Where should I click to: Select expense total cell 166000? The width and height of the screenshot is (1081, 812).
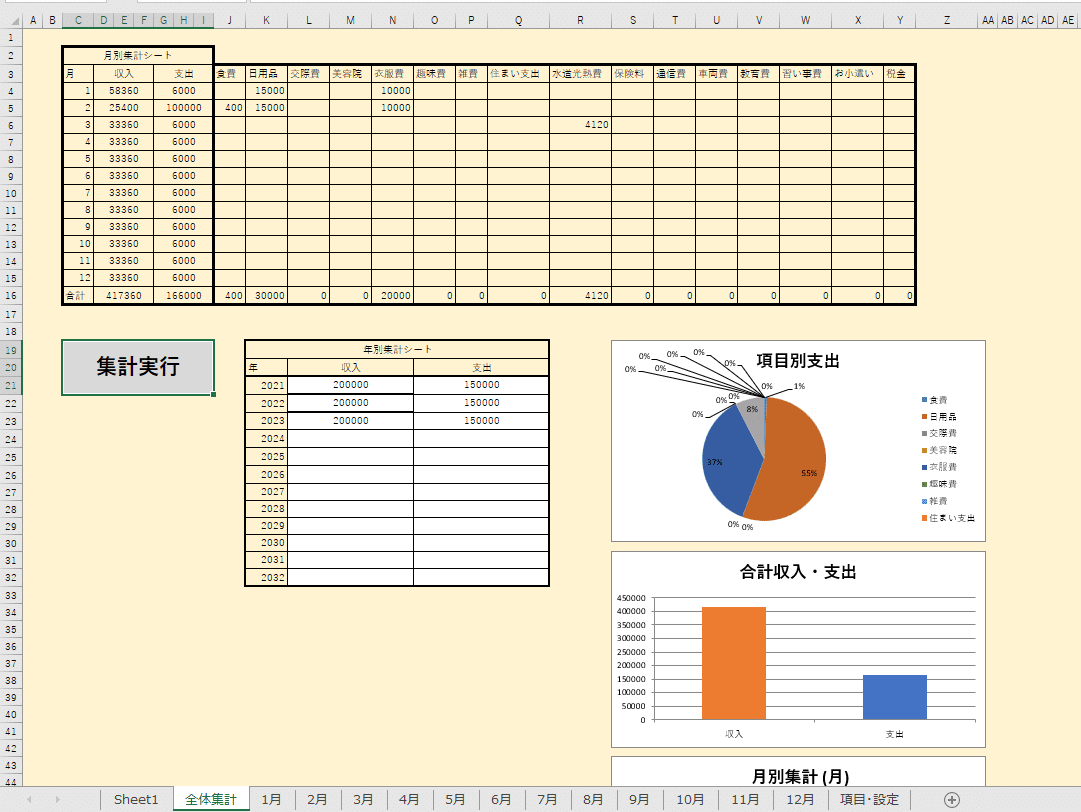coord(184,296)
